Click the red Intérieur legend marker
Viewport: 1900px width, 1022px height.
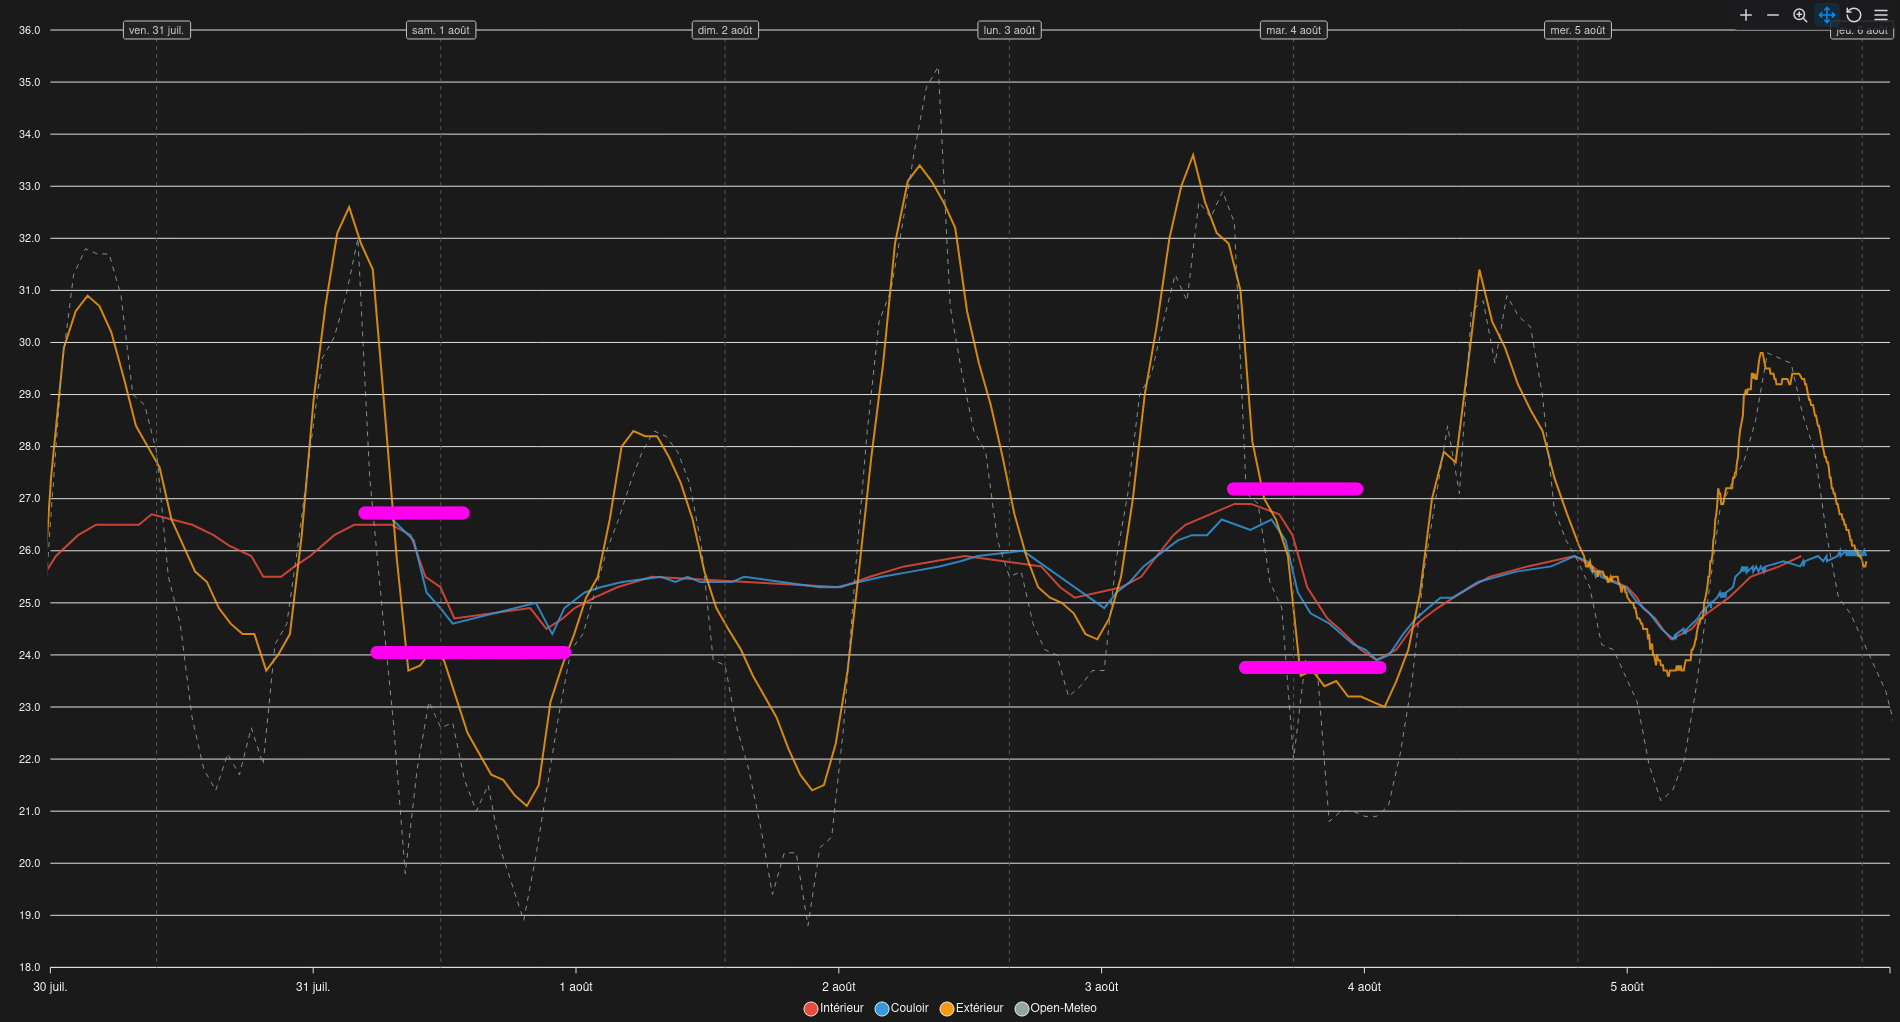click(811, 1009)
